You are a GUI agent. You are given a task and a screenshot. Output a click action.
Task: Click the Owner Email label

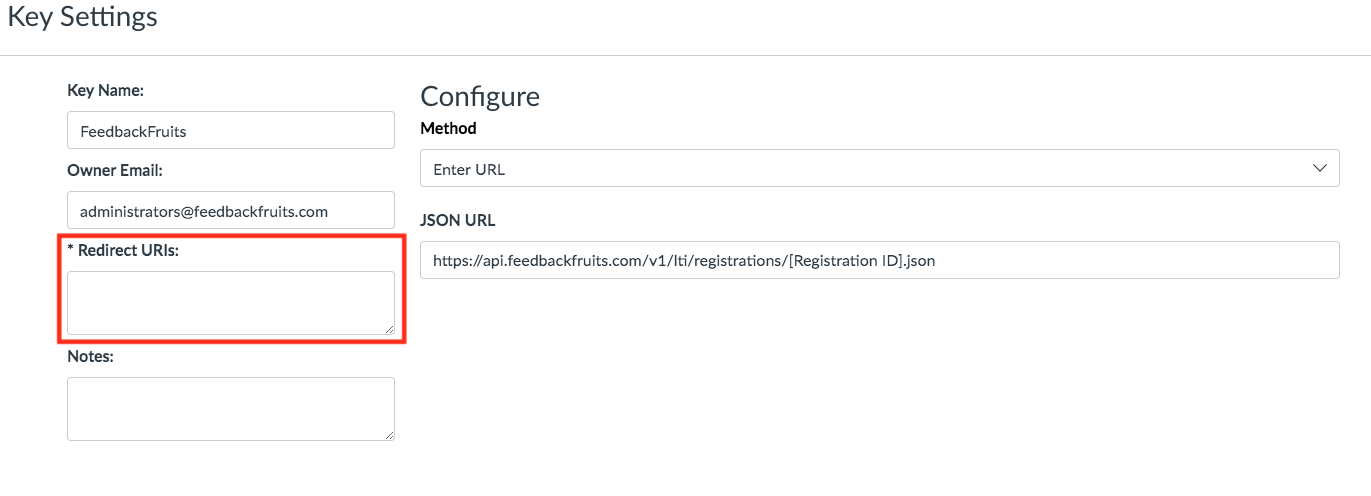point(114,170)
